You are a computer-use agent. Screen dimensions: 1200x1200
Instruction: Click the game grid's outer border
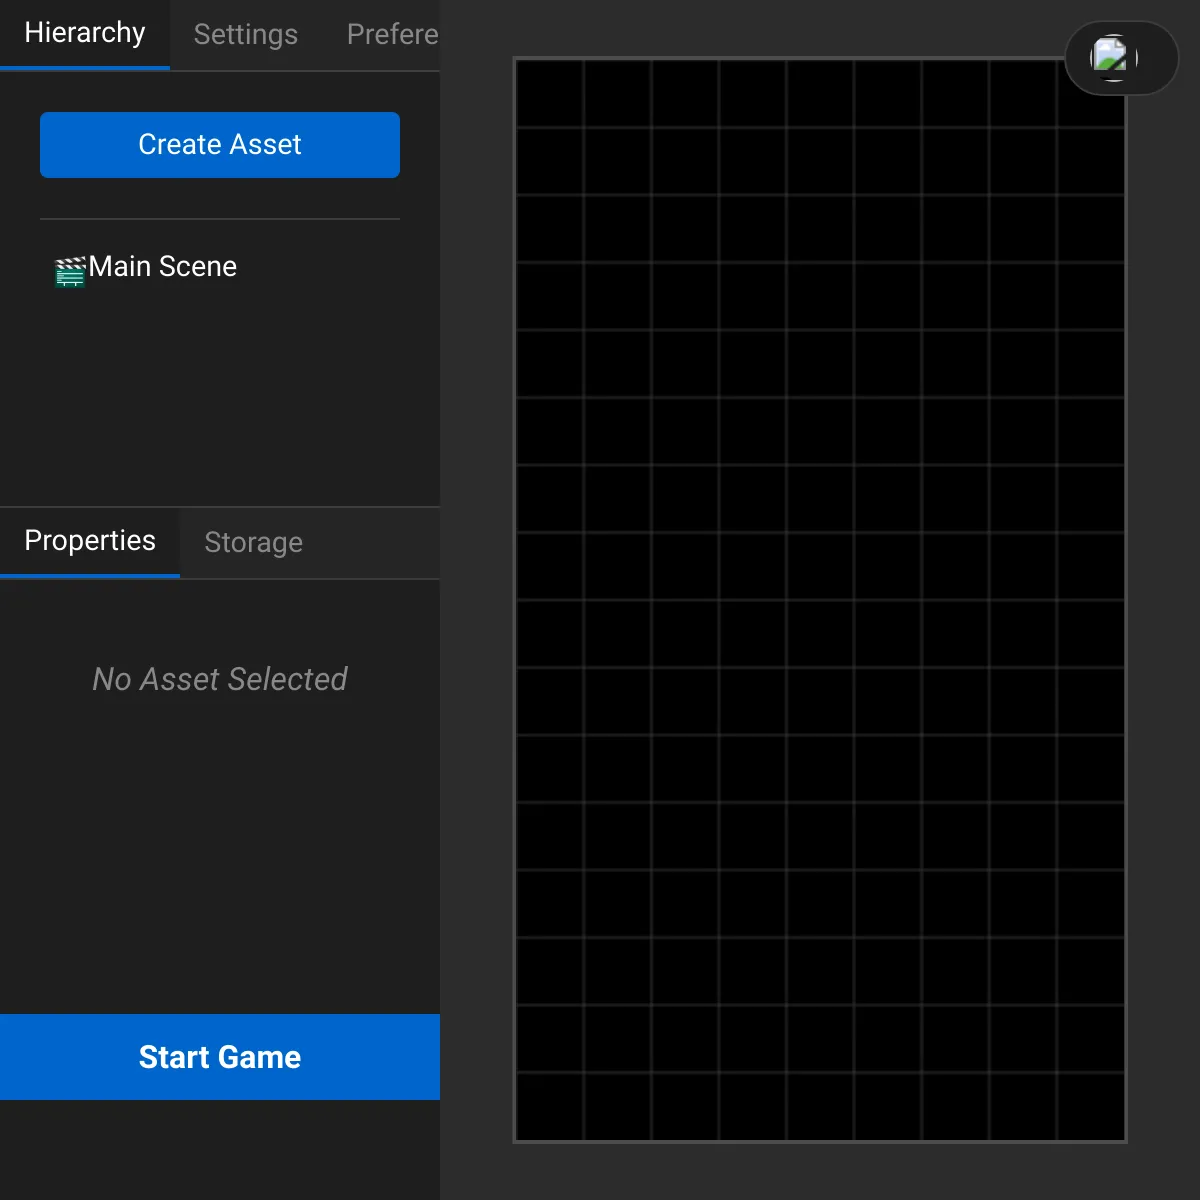click(515, 600)
